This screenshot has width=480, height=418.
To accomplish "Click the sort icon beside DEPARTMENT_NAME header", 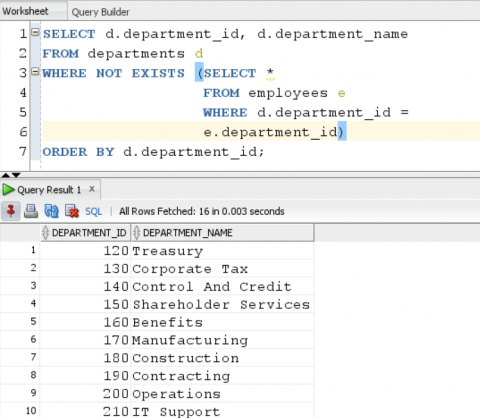I will point(136,233).
